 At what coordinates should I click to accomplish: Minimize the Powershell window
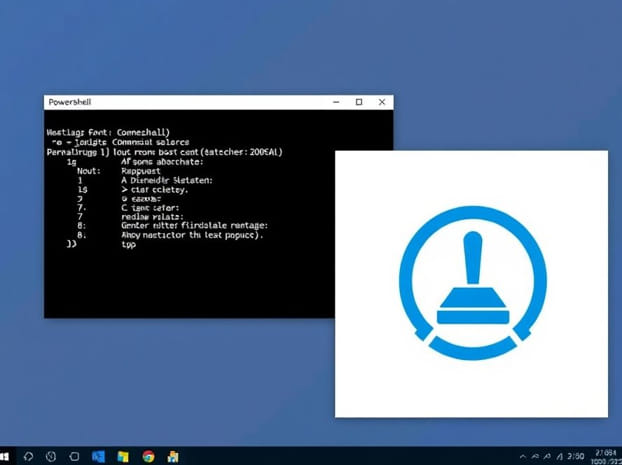[336, 102]
